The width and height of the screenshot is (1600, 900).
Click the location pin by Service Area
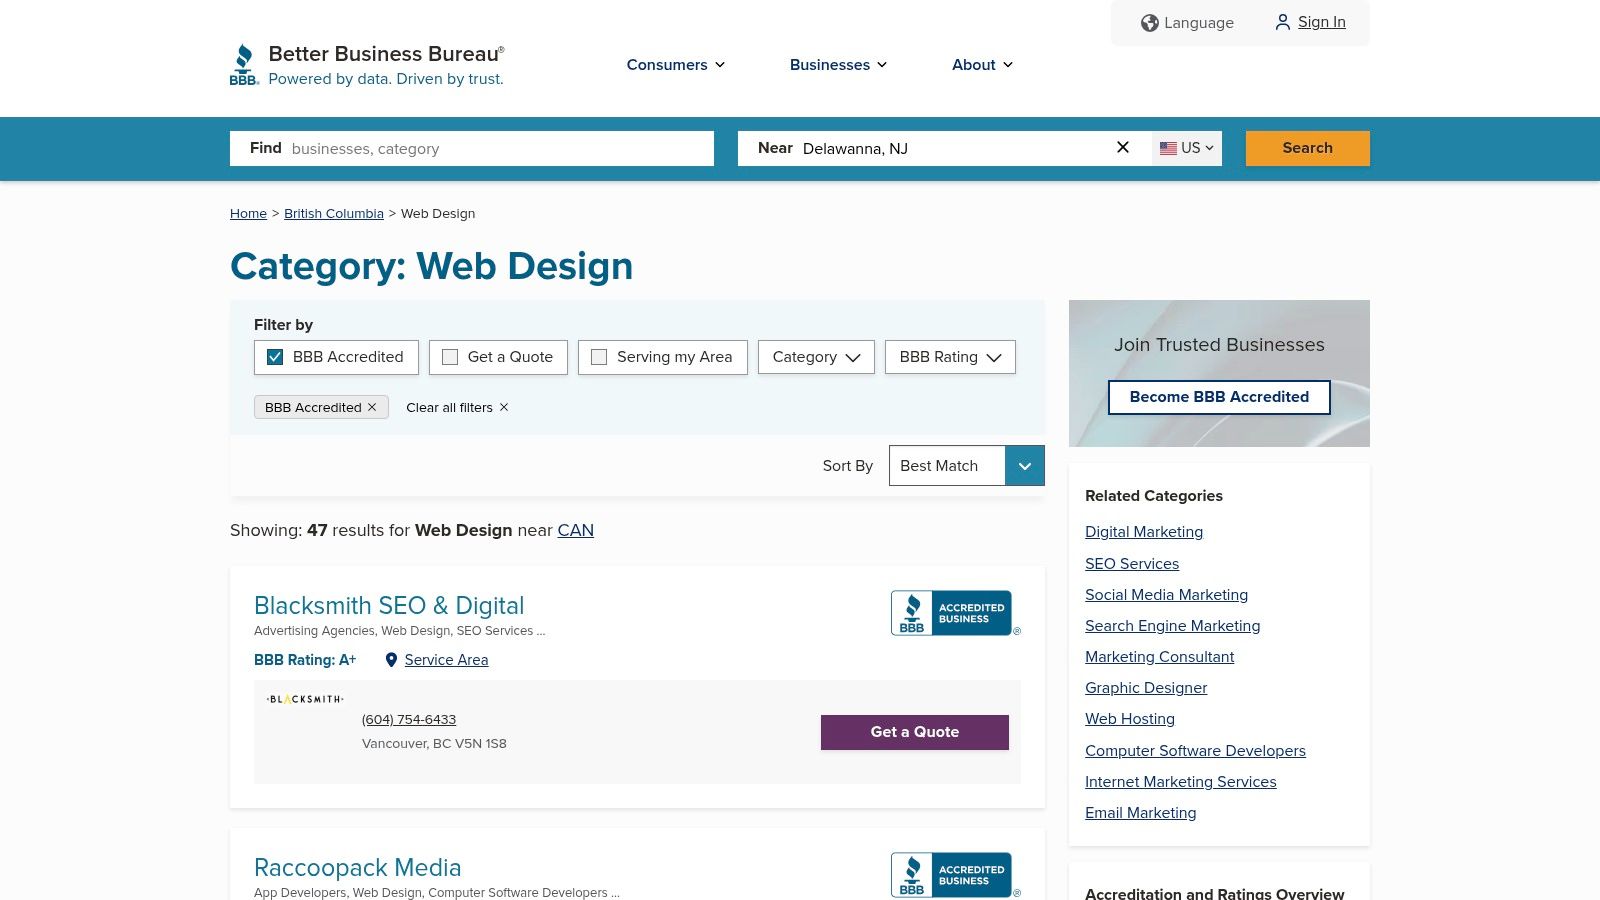point(391,660)
